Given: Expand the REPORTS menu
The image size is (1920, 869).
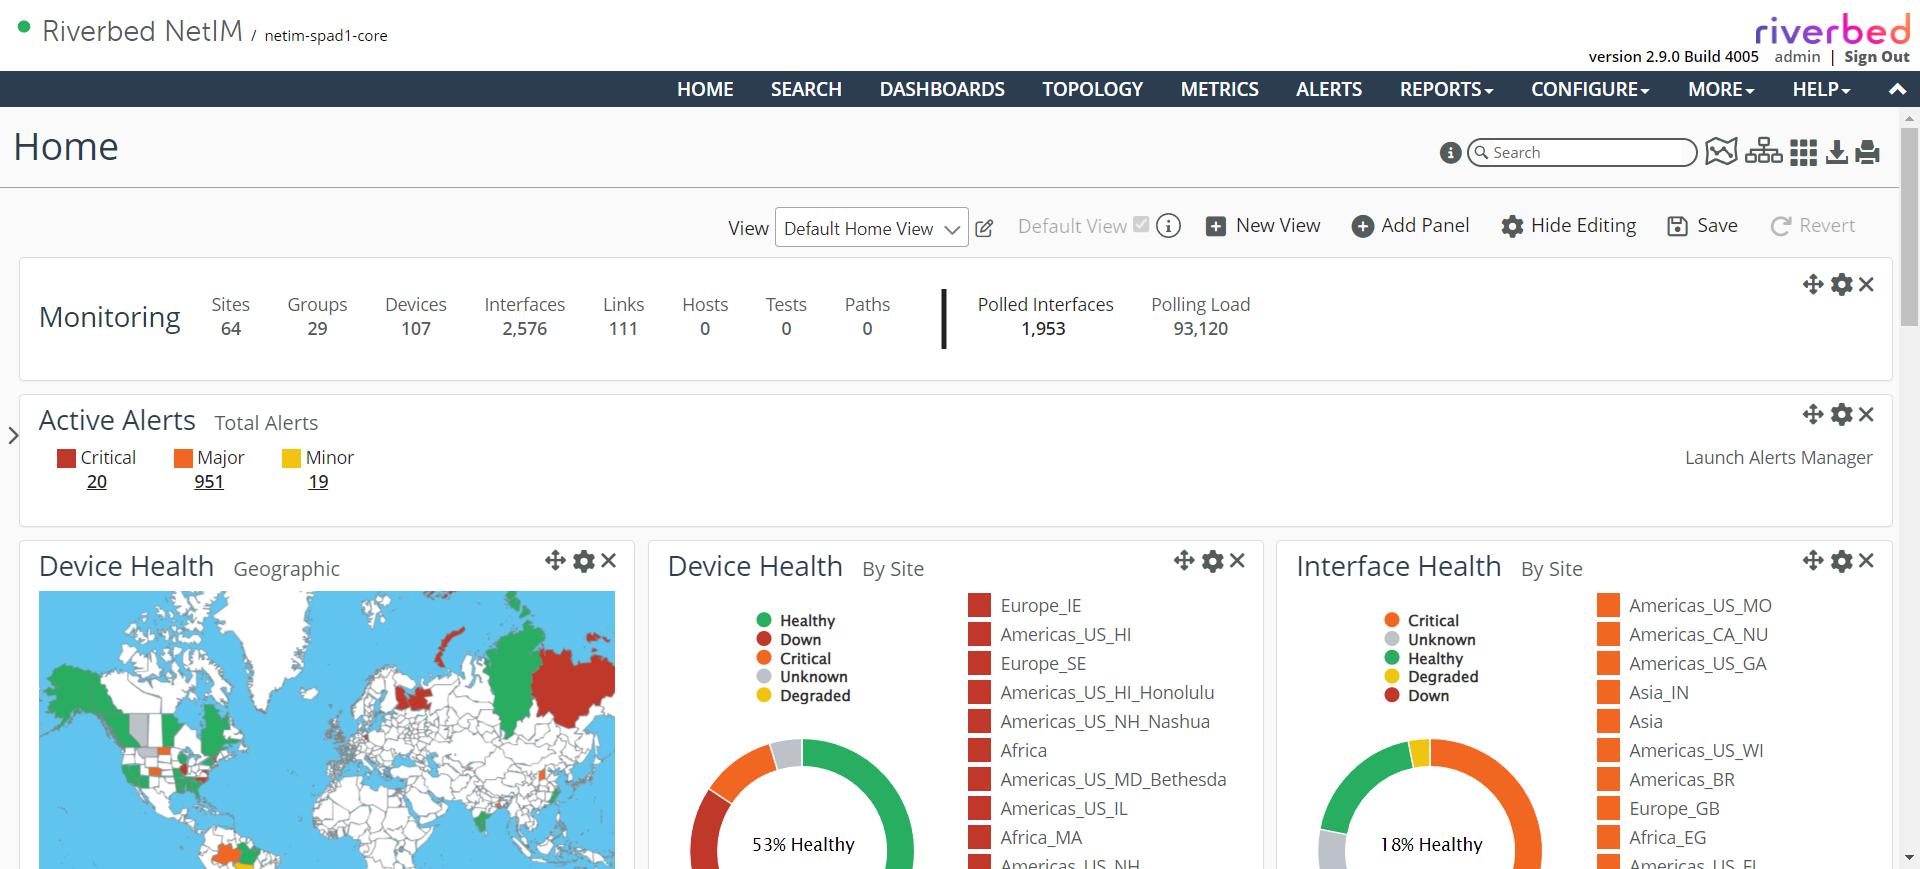Looking at the screenshot, I should [x=1446, y=89].
